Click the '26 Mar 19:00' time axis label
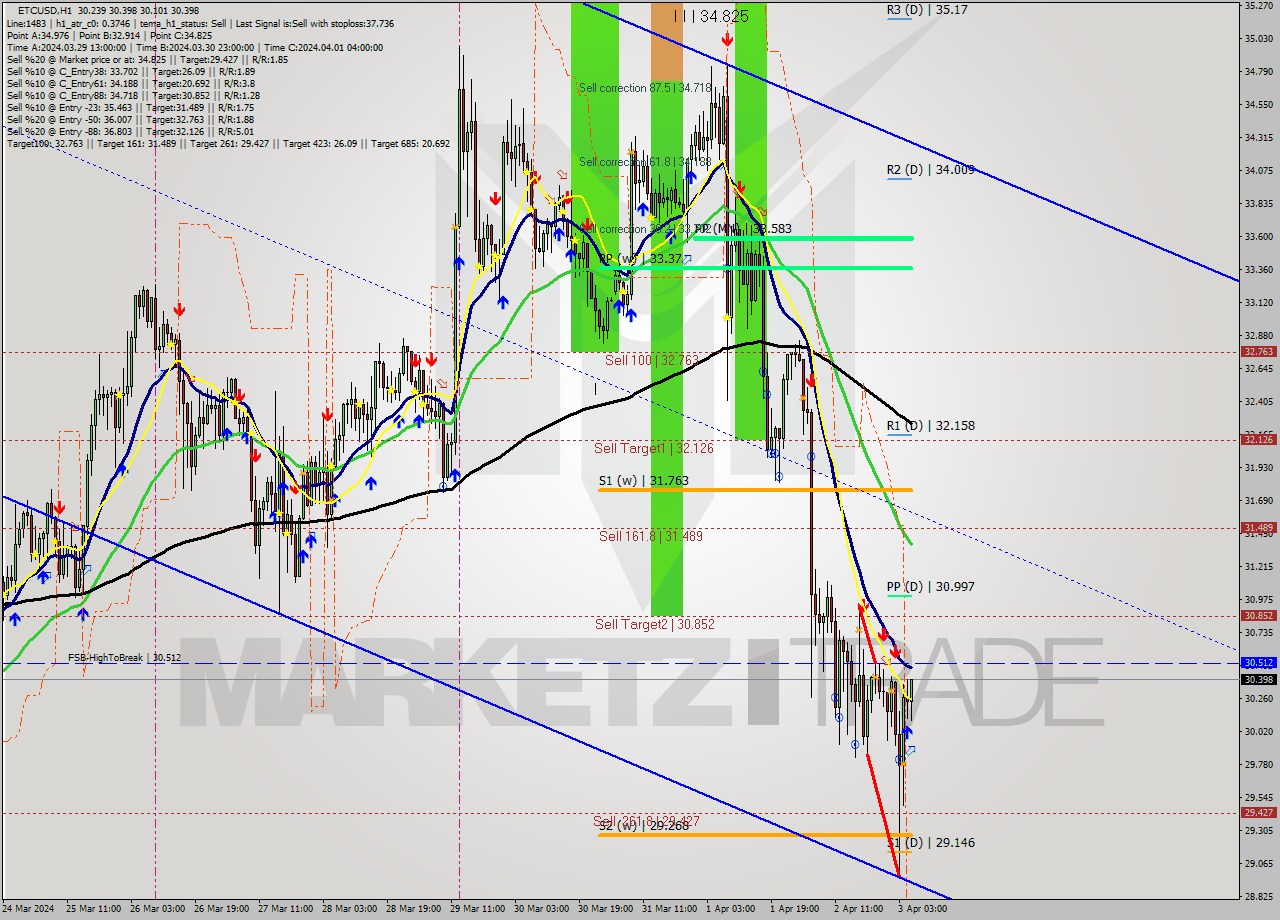The height and width of the screenshot is (920, 1280). coord(222,910)
